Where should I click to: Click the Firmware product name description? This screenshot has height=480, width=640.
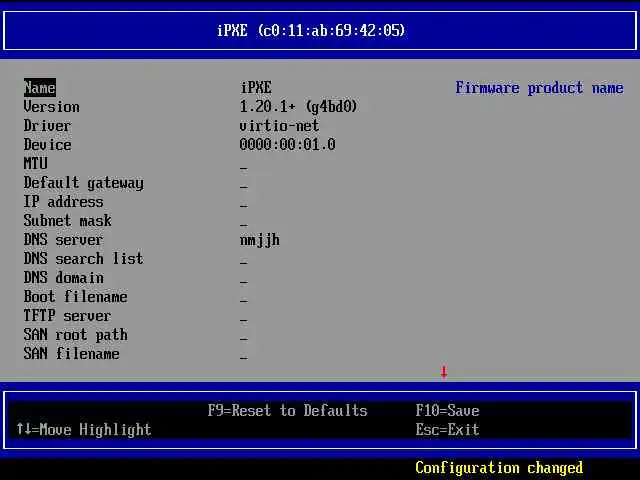click(539, 88)
